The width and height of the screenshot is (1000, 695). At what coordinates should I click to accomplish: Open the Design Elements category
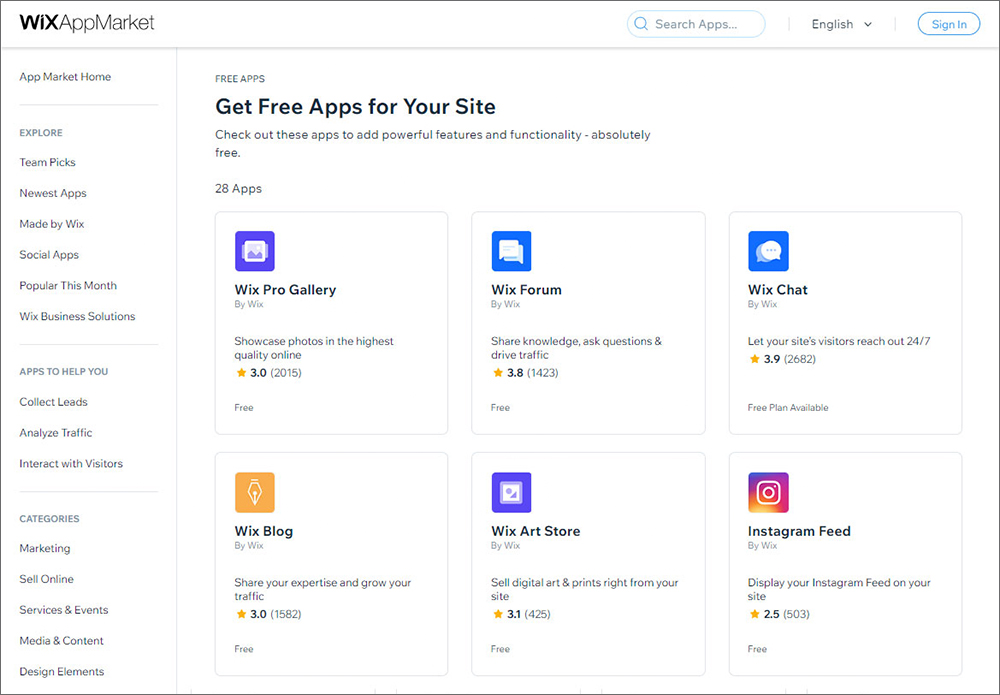pyautogui.click(x=62, y=671)
